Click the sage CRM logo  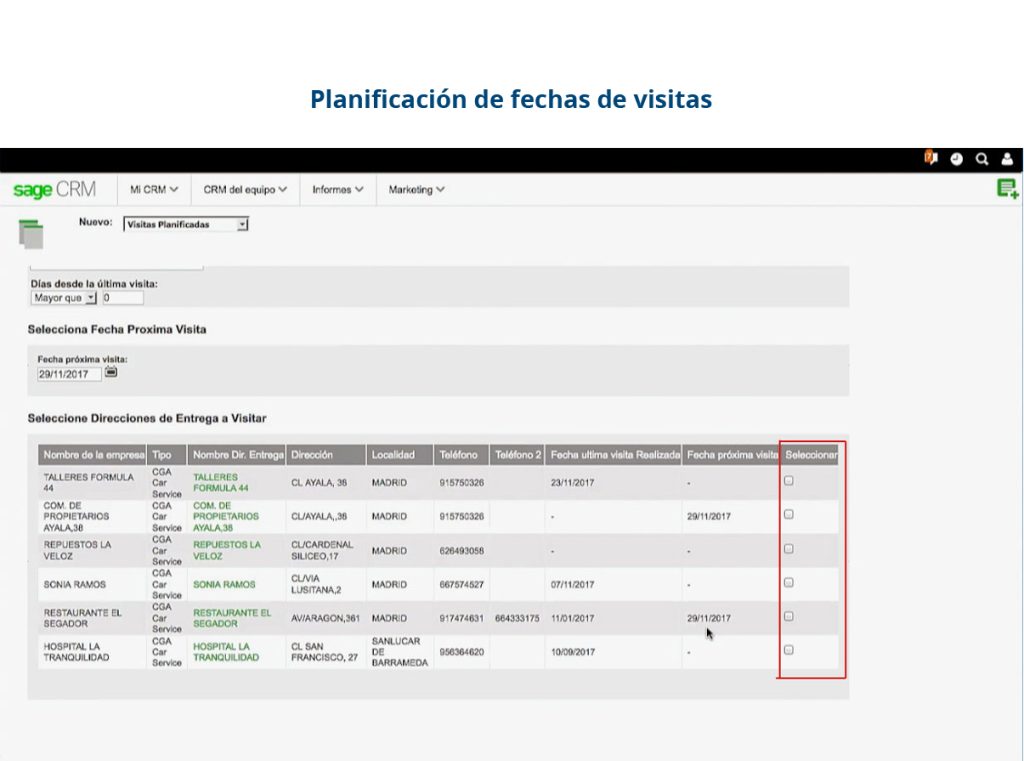click(57, 190)
